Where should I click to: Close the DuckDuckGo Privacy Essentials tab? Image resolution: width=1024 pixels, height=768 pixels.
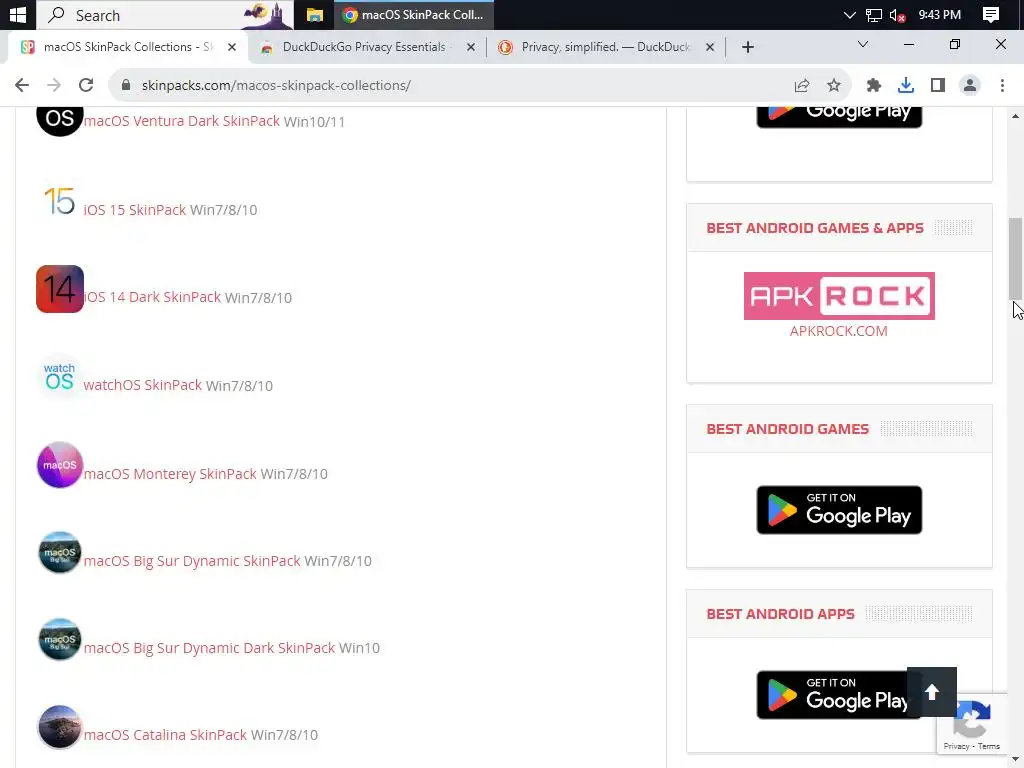pyautogui.click(x=470, y=47)
